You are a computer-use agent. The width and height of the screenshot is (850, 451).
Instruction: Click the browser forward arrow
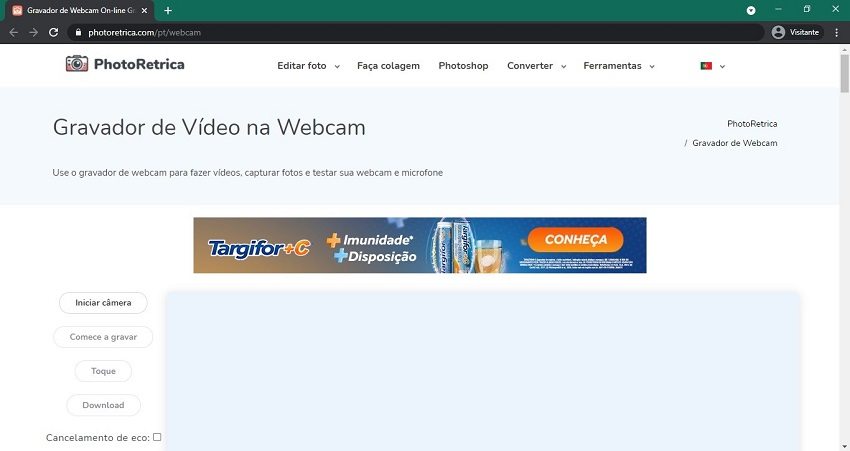(34, 33)
